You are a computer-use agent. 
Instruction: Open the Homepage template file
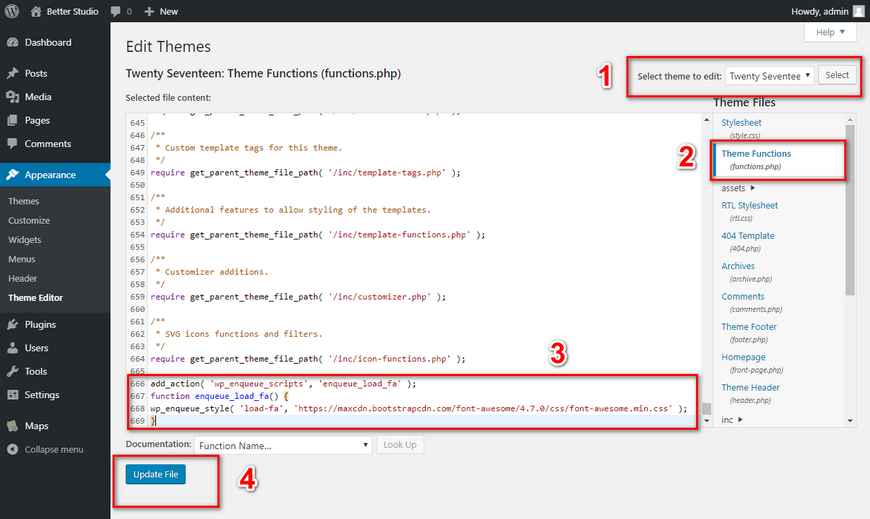743,357
